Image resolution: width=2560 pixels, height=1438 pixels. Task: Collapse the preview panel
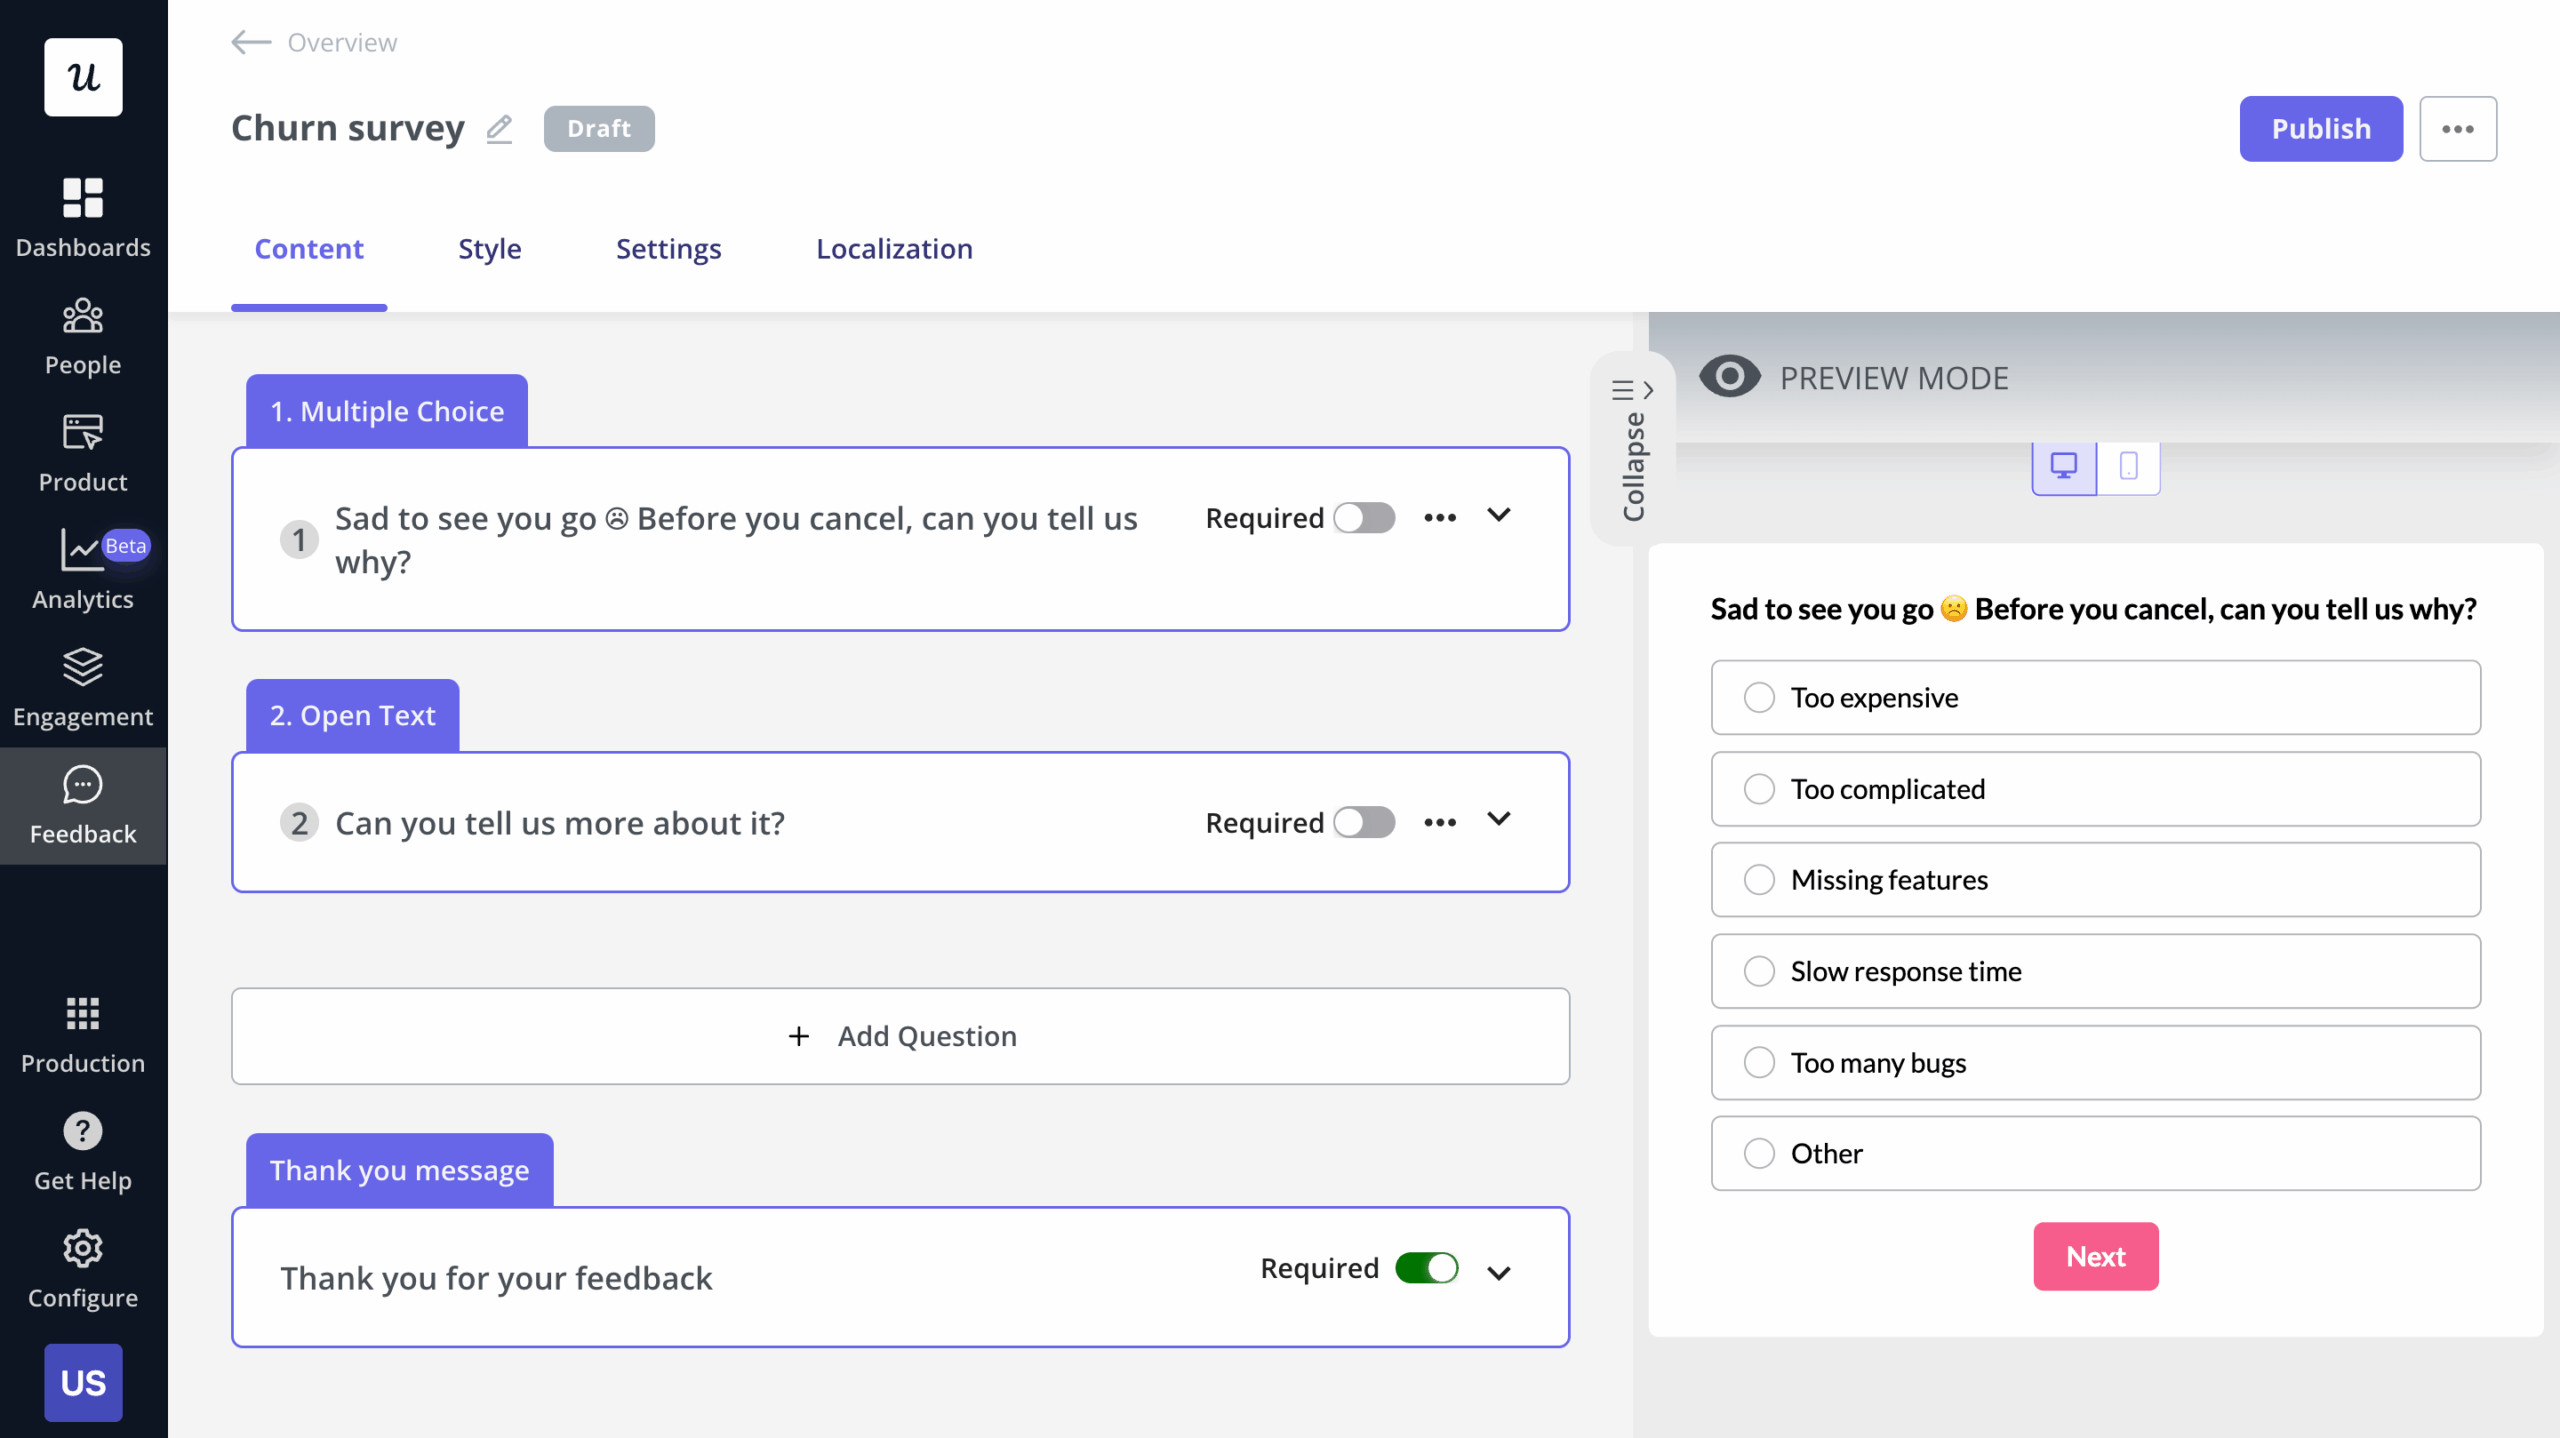pyautogui.click(x=1634, y=450)
